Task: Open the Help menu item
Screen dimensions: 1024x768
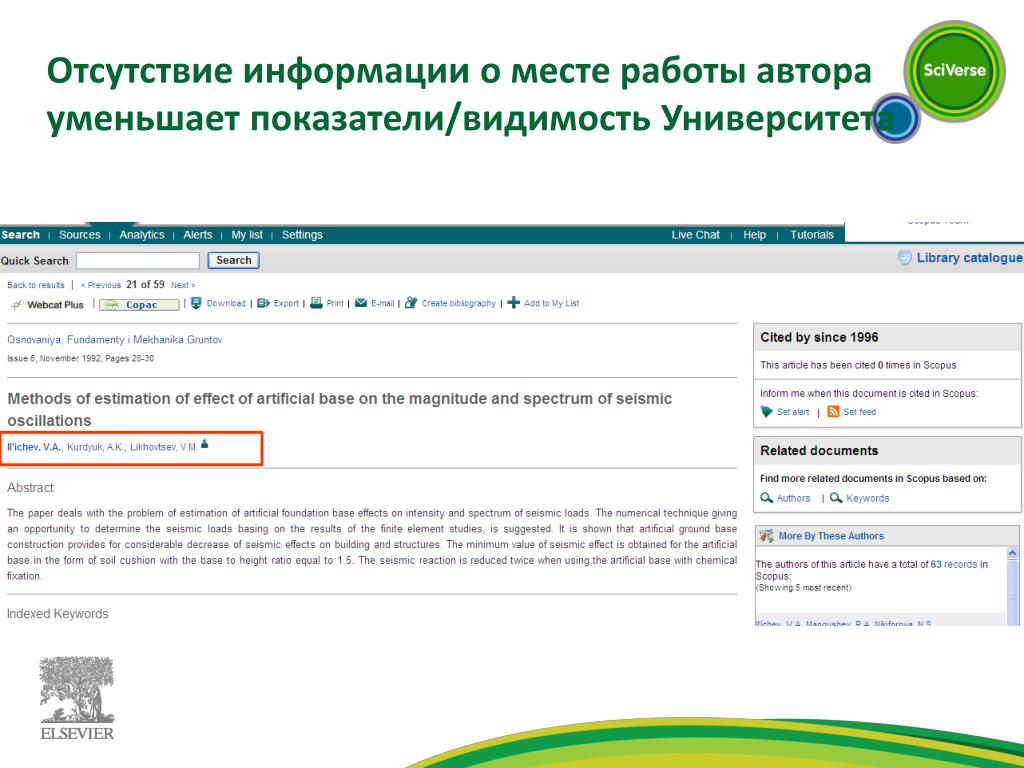Action: click(x=754, y=234)
